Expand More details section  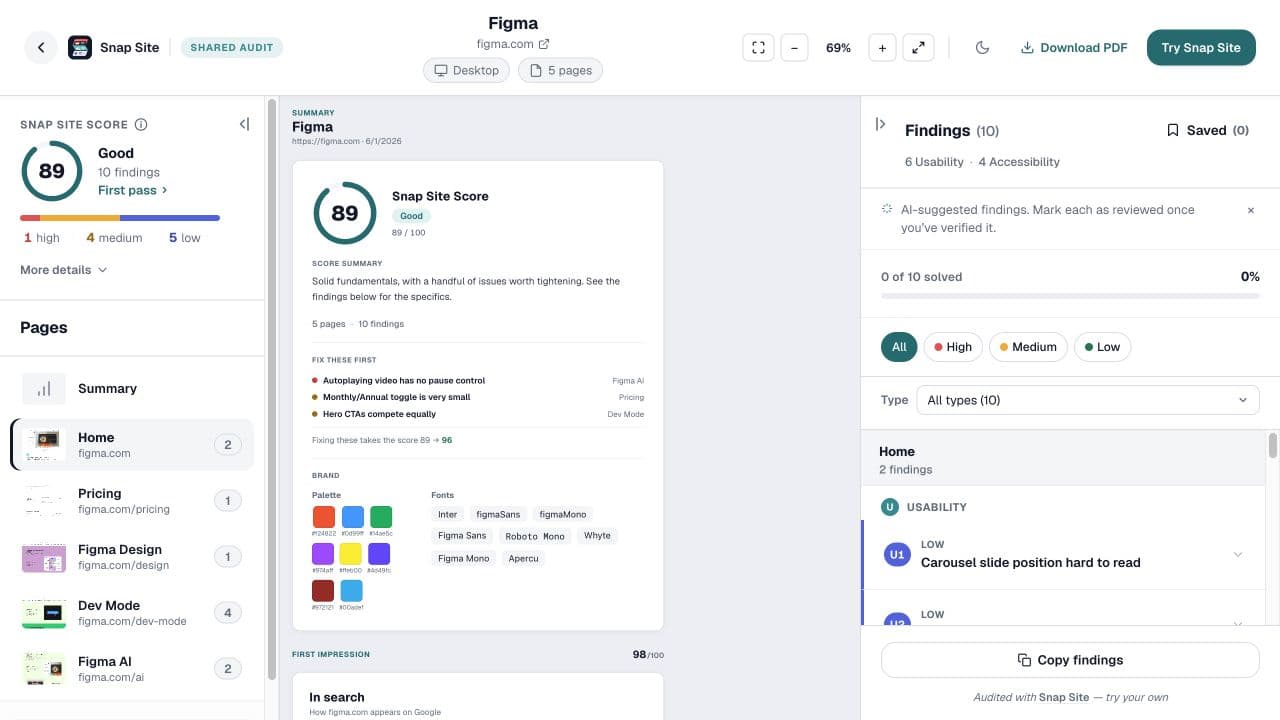(64, 270)
